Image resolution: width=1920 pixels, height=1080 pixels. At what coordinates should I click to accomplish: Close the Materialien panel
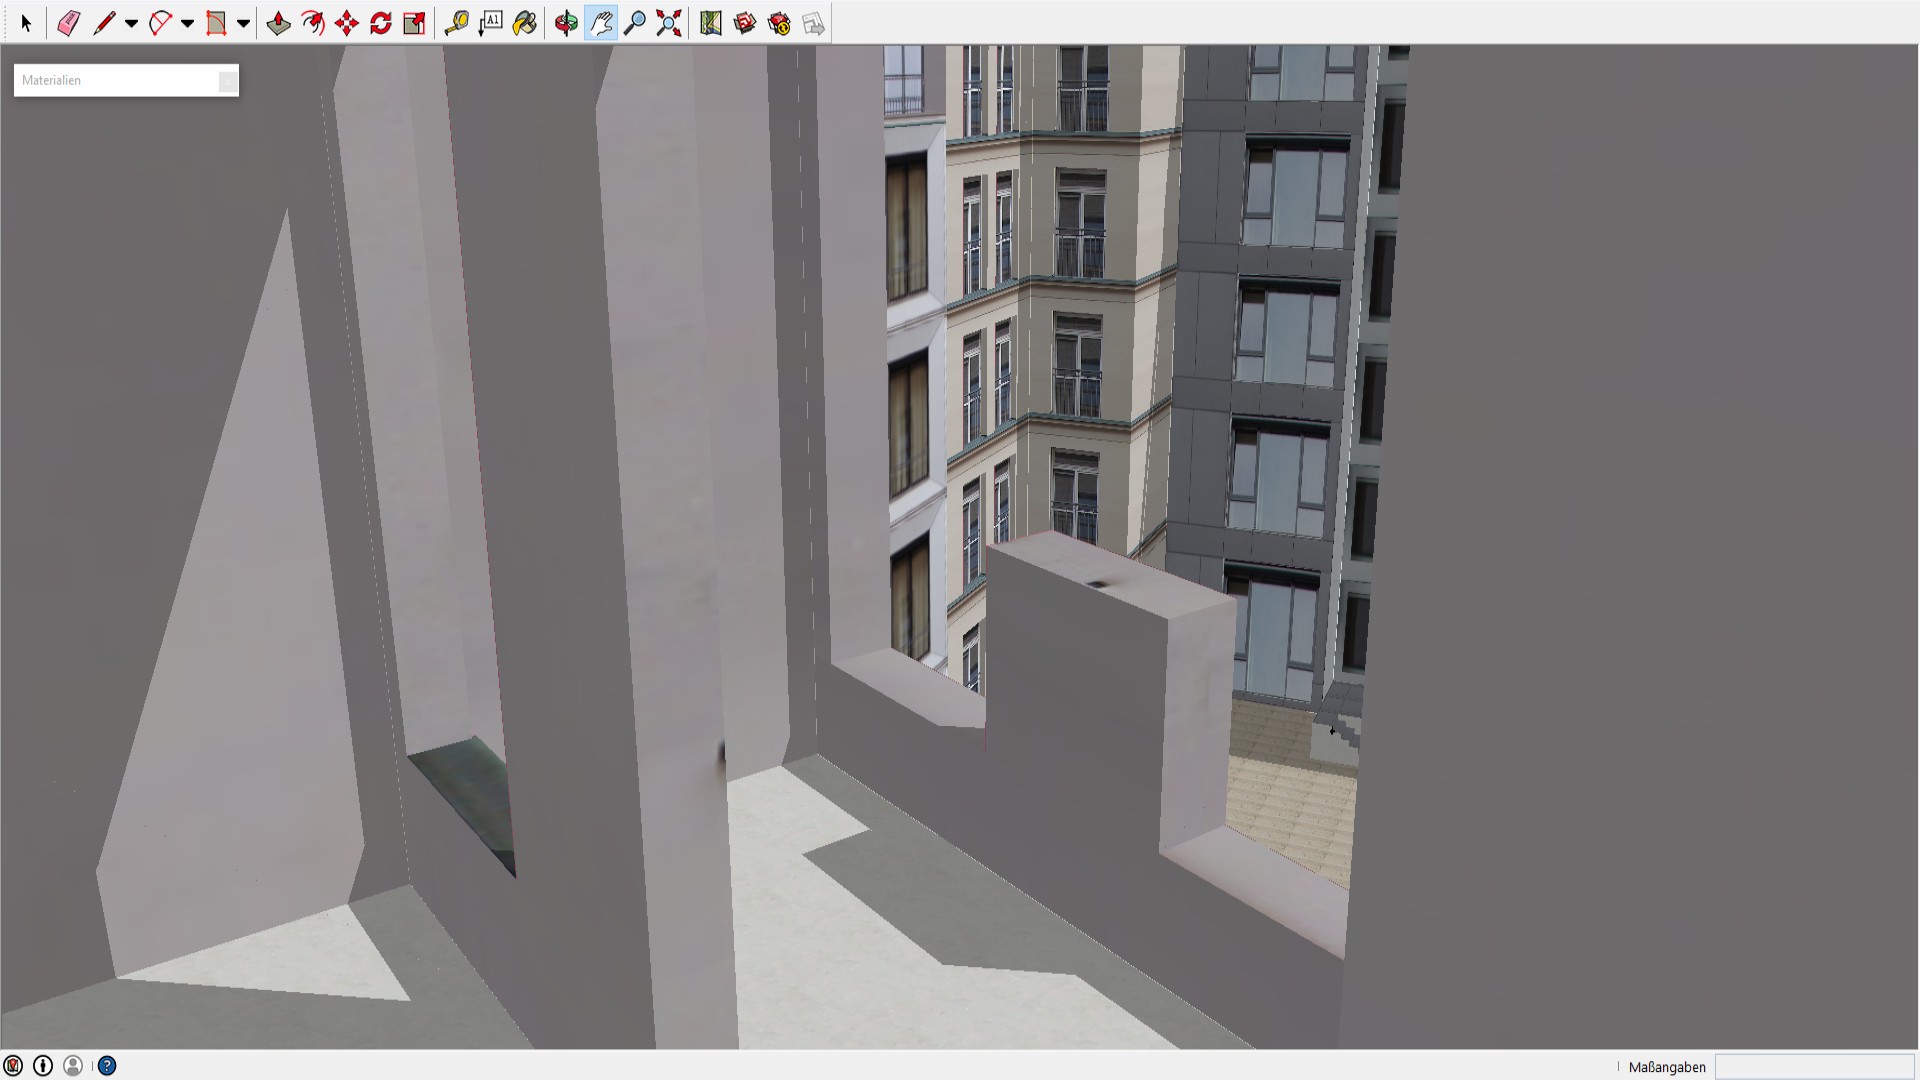[228, 81]
